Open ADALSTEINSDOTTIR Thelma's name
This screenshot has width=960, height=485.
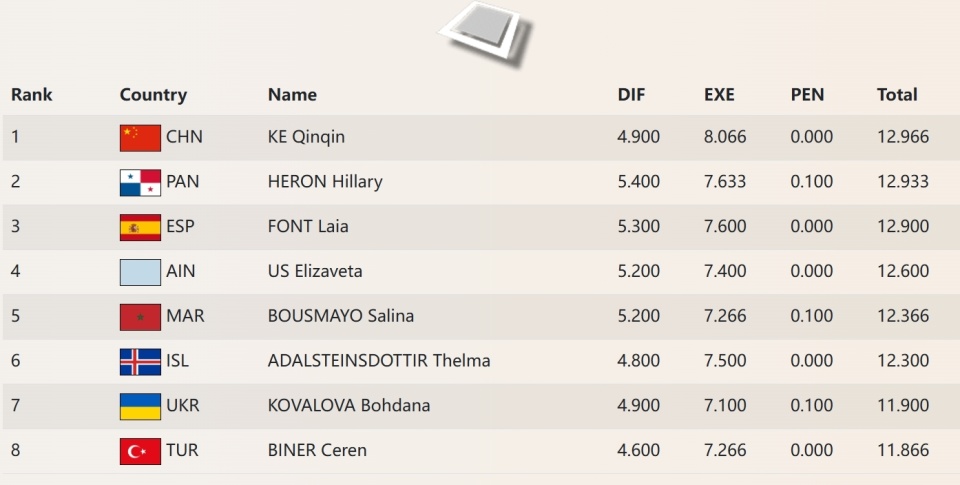pyautogui.click(x=379, y=361)
